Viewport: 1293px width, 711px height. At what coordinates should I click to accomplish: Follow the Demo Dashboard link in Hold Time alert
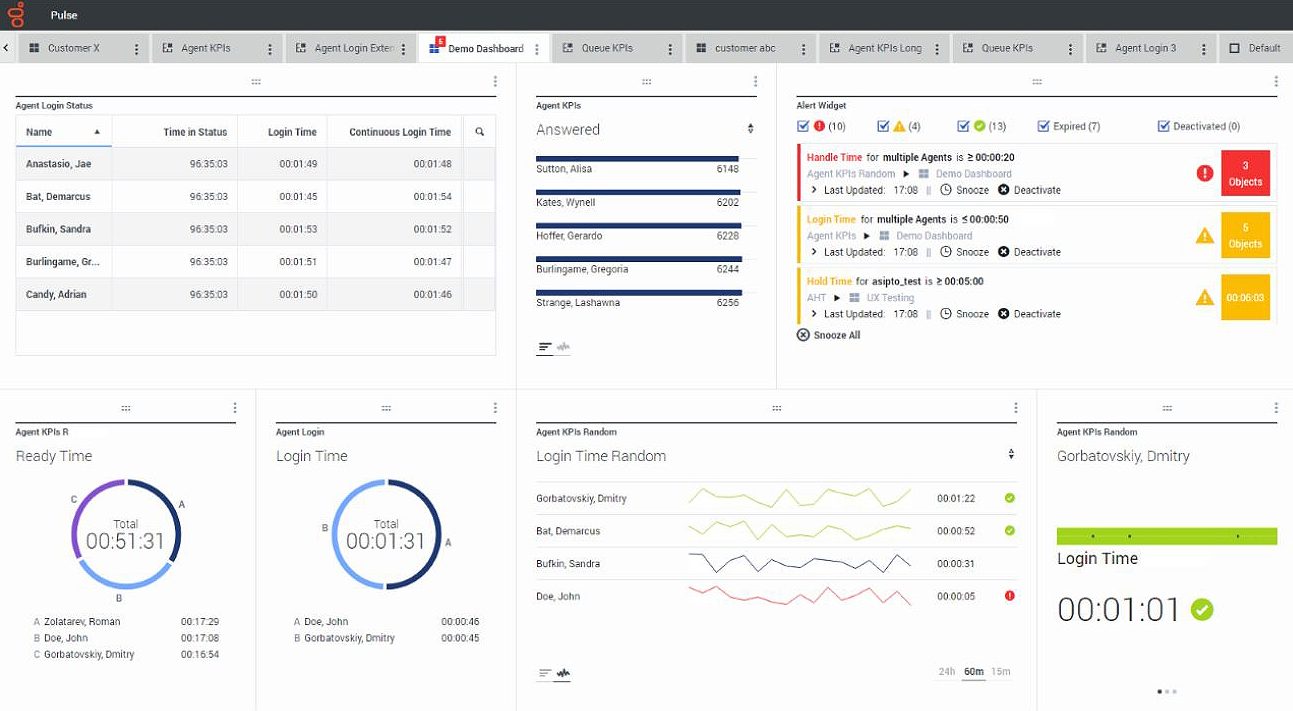pos(886,297)
